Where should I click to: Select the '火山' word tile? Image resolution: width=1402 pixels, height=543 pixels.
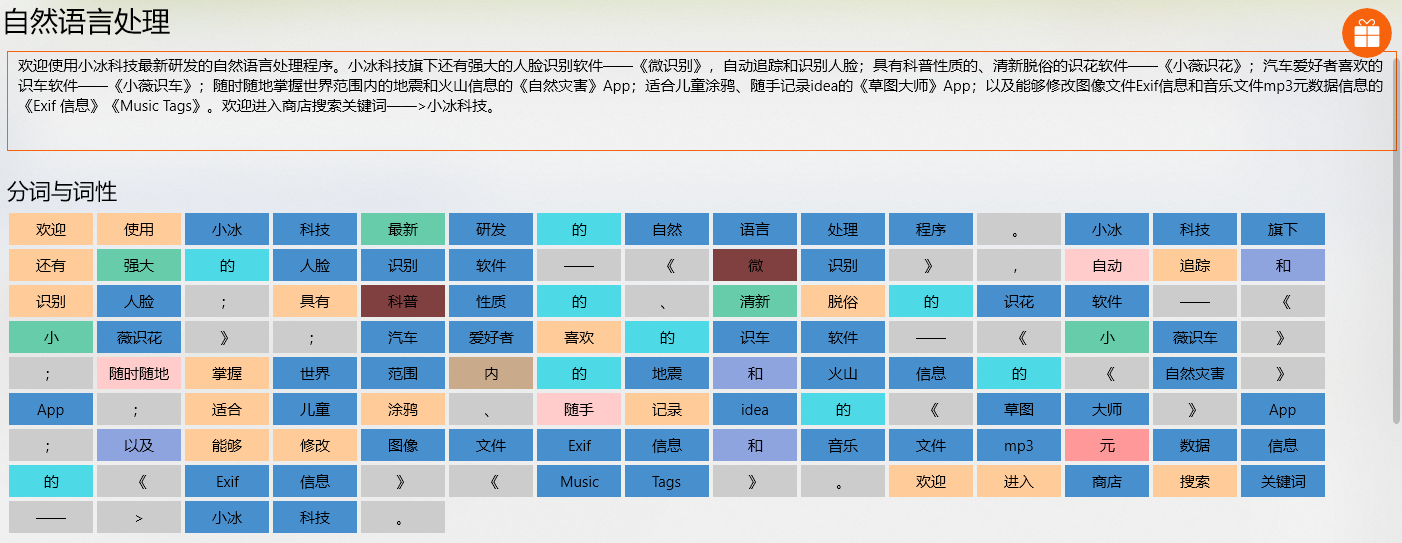843,373
